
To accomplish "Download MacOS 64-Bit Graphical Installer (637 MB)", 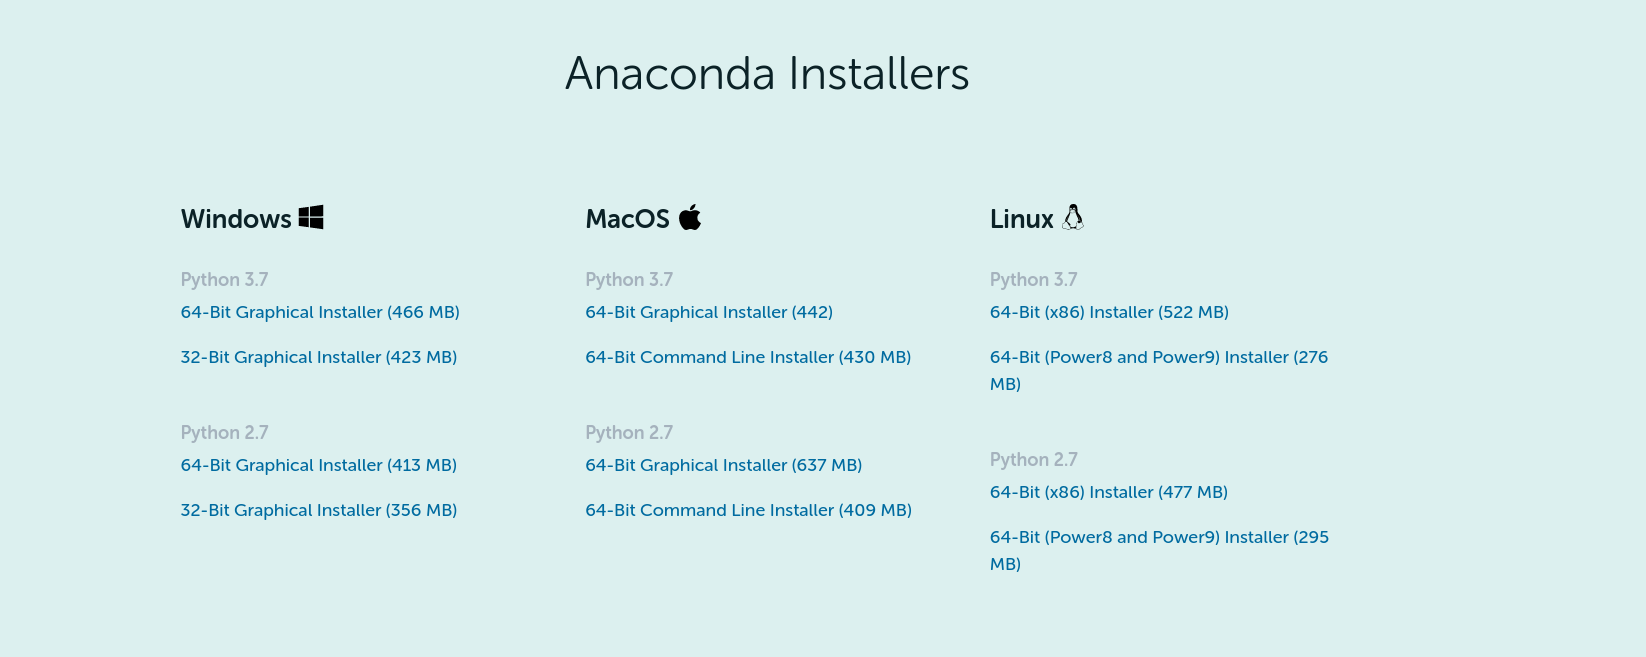I will [x=723, y=465].
